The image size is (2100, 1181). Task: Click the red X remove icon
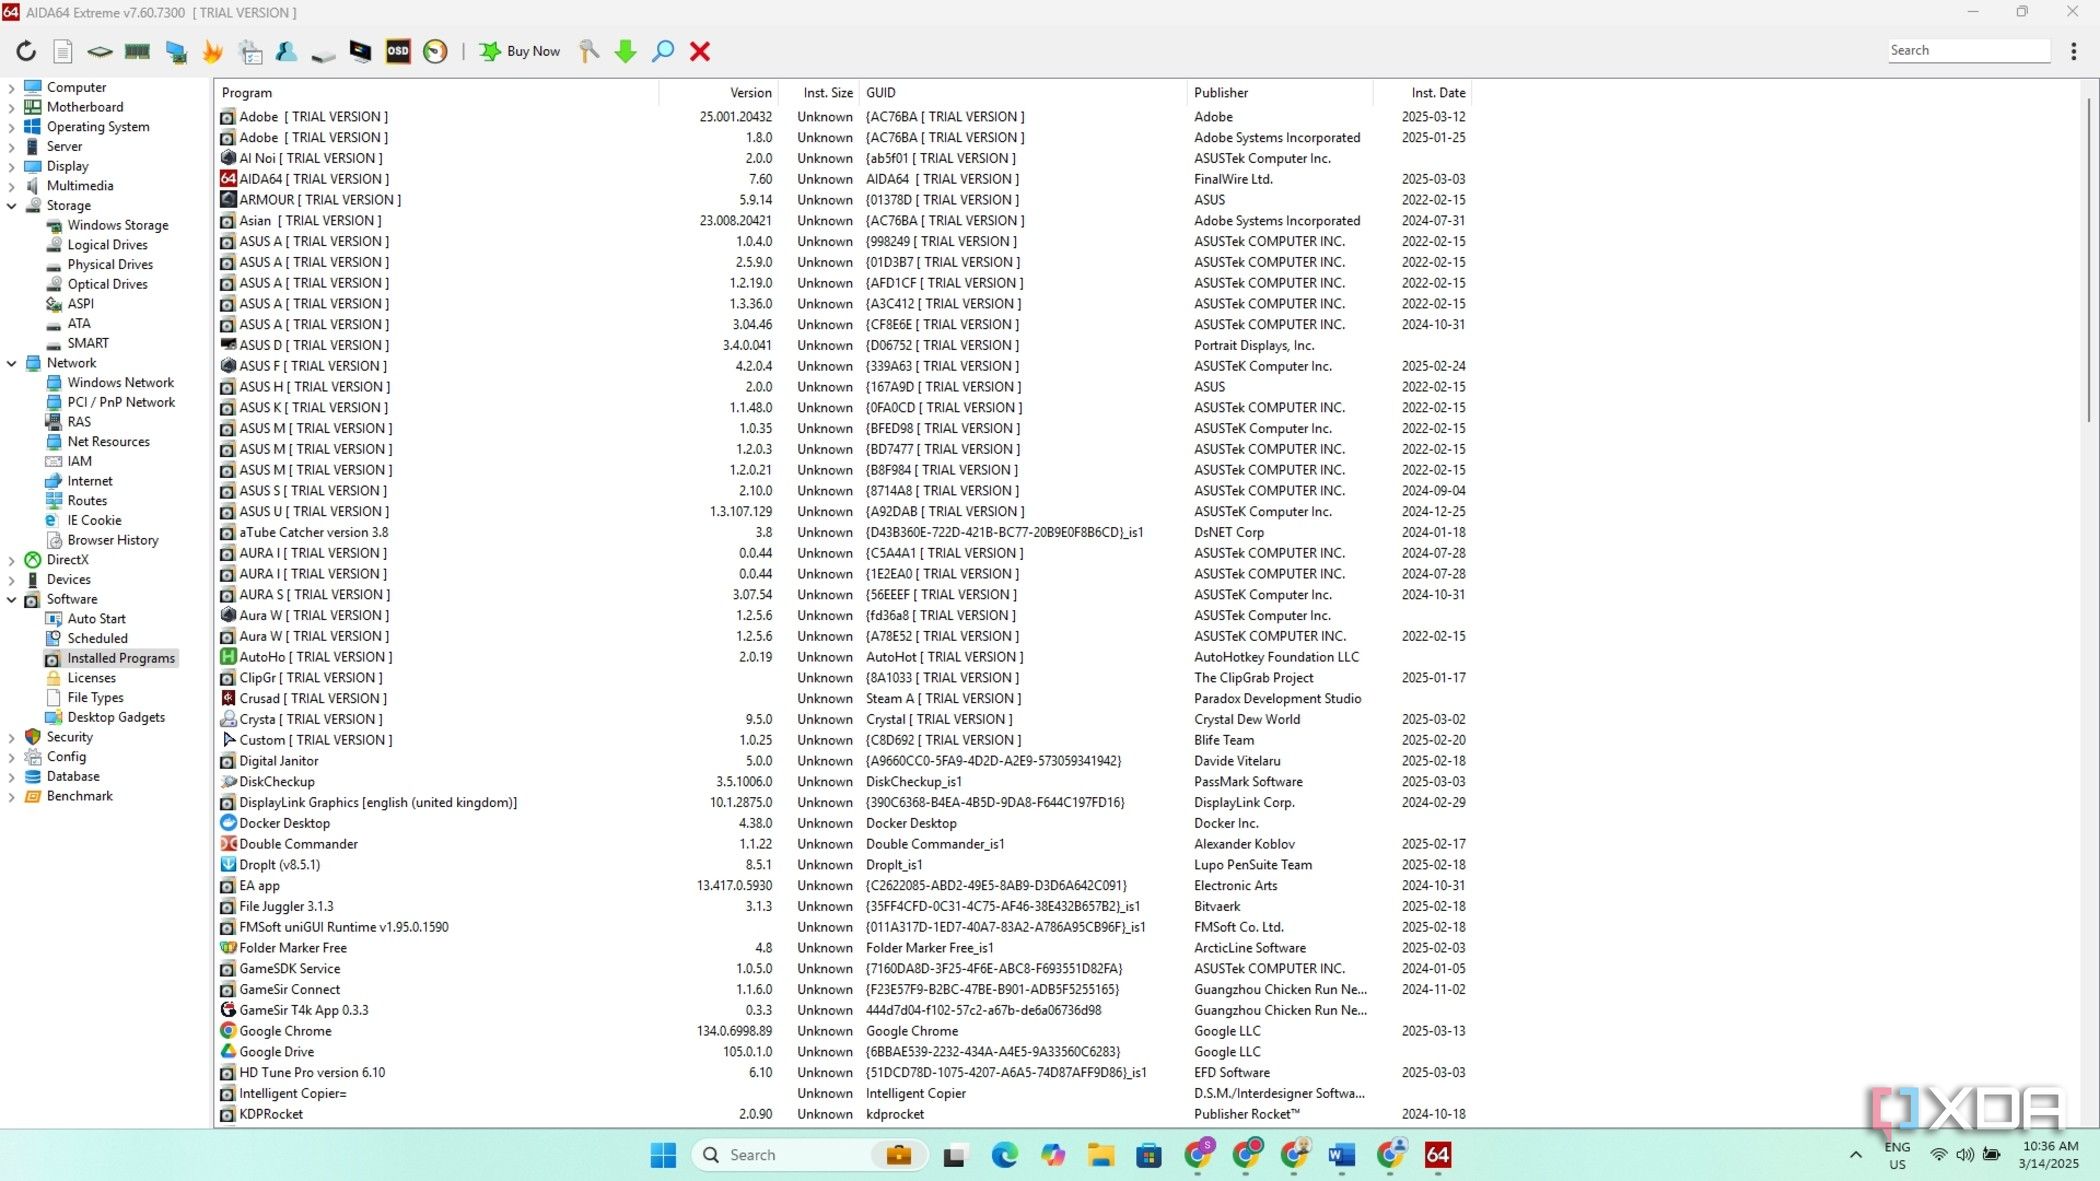click(x=700, y=51)
